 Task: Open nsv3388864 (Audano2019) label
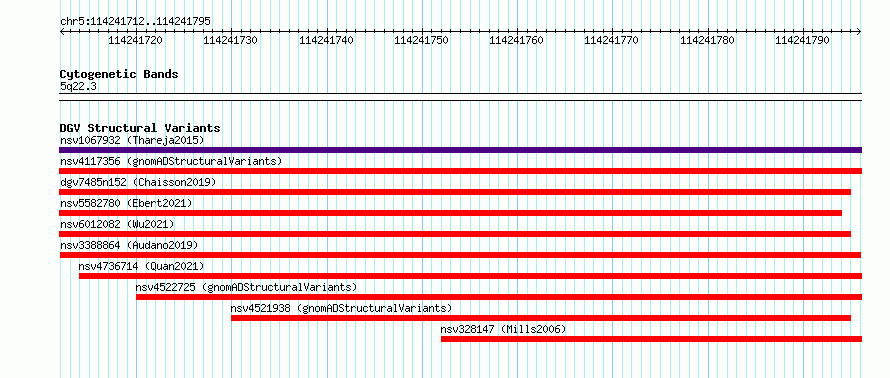129,245
